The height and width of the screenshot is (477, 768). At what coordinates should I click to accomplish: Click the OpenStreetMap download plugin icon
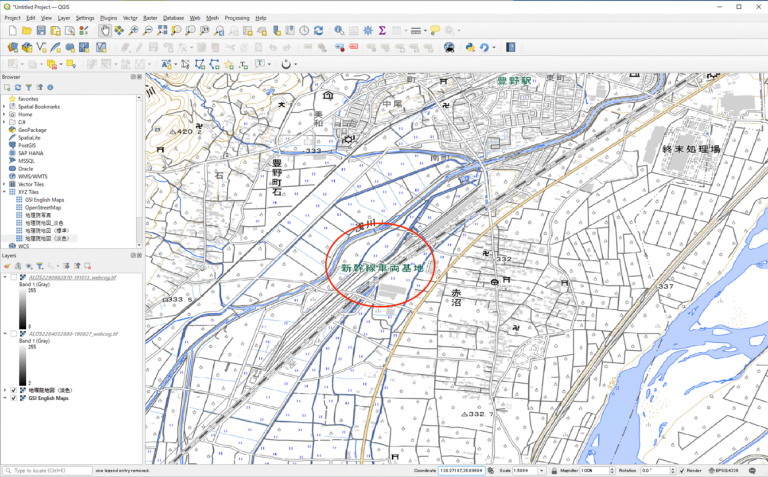click(449, 47)
